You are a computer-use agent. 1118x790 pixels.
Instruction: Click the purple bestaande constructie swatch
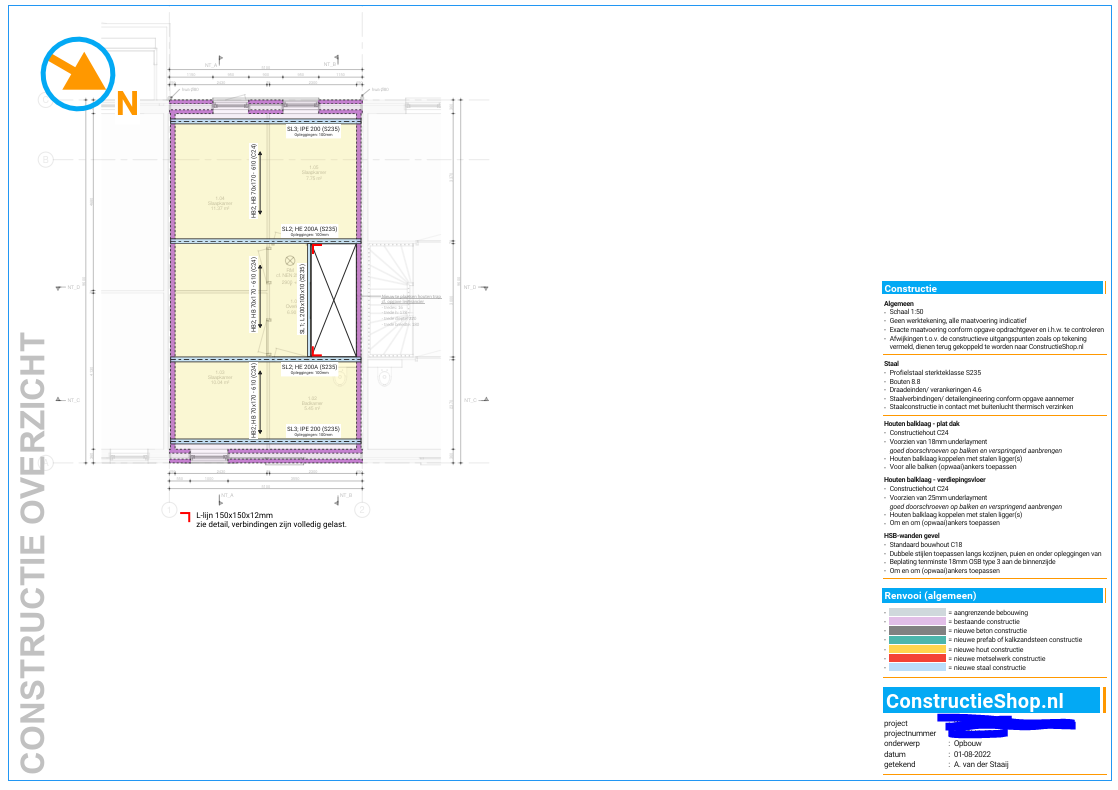pyautogui.click(x=916, y=621)
